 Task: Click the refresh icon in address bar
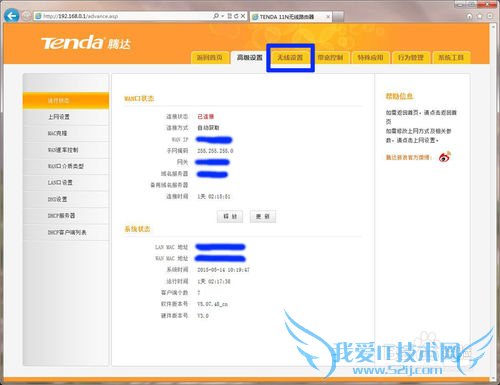[236, 16]
